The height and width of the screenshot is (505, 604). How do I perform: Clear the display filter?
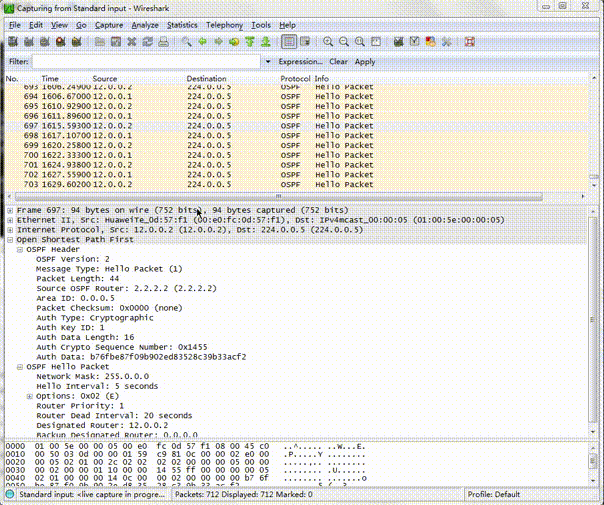click(x=338, y=62)
